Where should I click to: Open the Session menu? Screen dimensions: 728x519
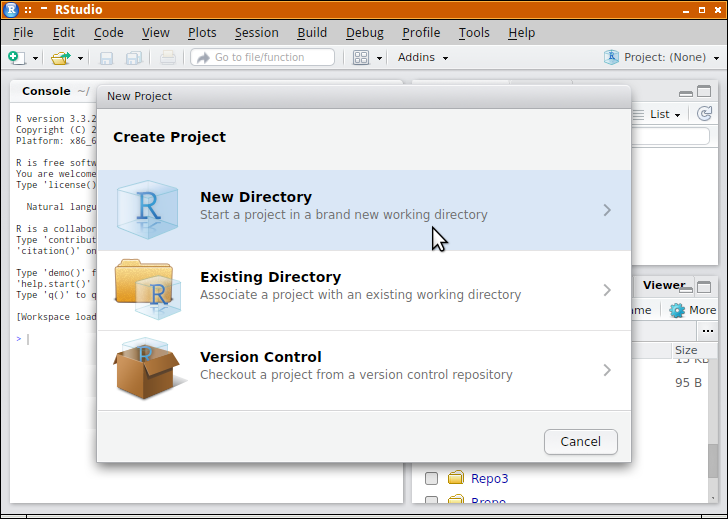click(257, 33)
